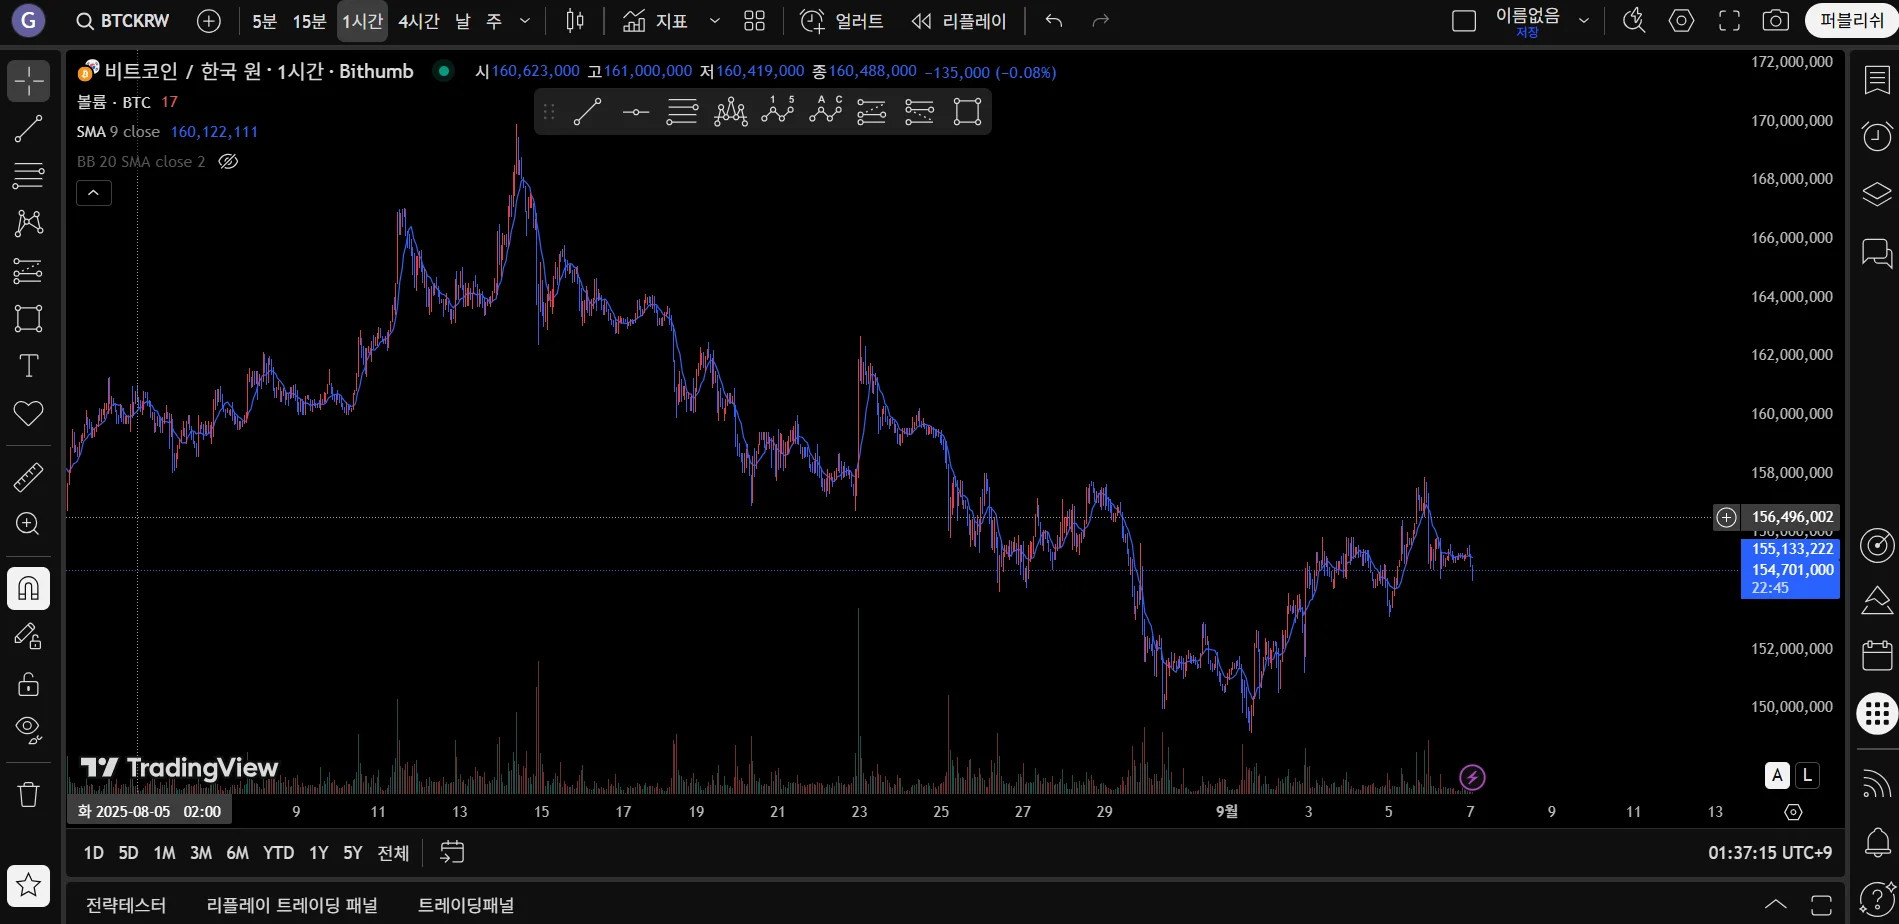Viewport: 1899px width, 924px height.
Task: Open the candlestick chart style picker
Action: click(x=575, y=21)
